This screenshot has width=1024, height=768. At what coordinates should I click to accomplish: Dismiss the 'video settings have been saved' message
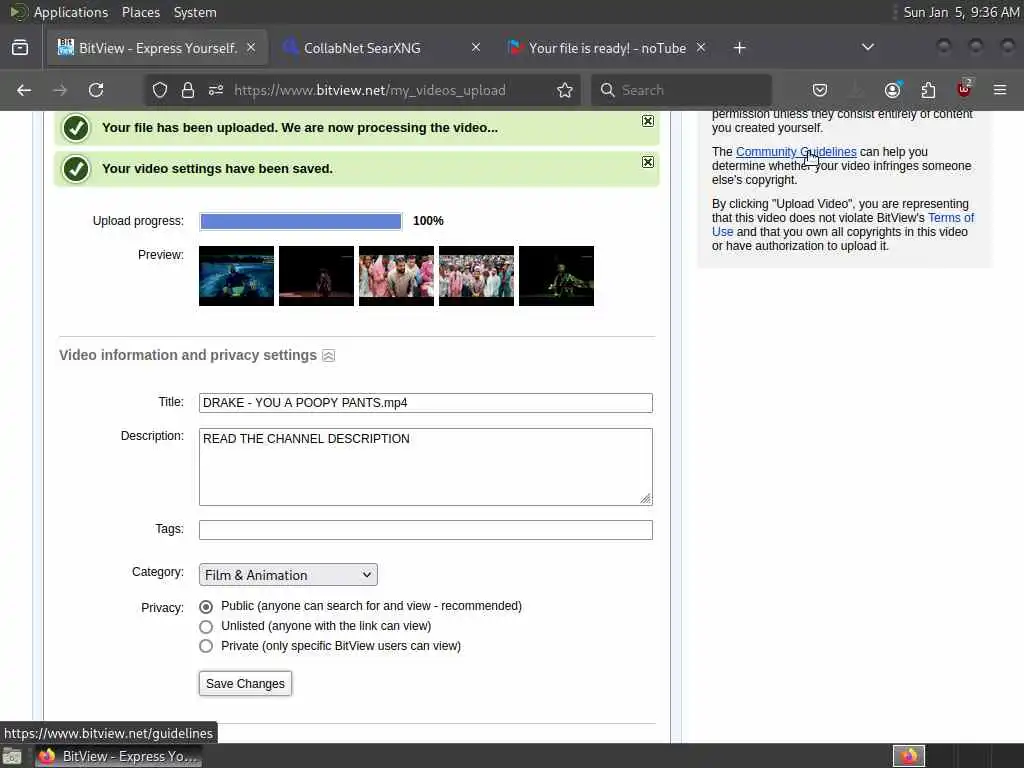pos(647,162)
